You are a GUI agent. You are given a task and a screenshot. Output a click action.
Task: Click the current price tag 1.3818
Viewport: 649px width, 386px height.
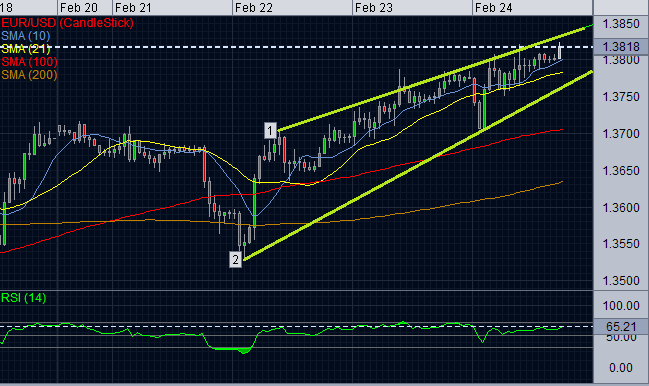[x=621, y=47]
